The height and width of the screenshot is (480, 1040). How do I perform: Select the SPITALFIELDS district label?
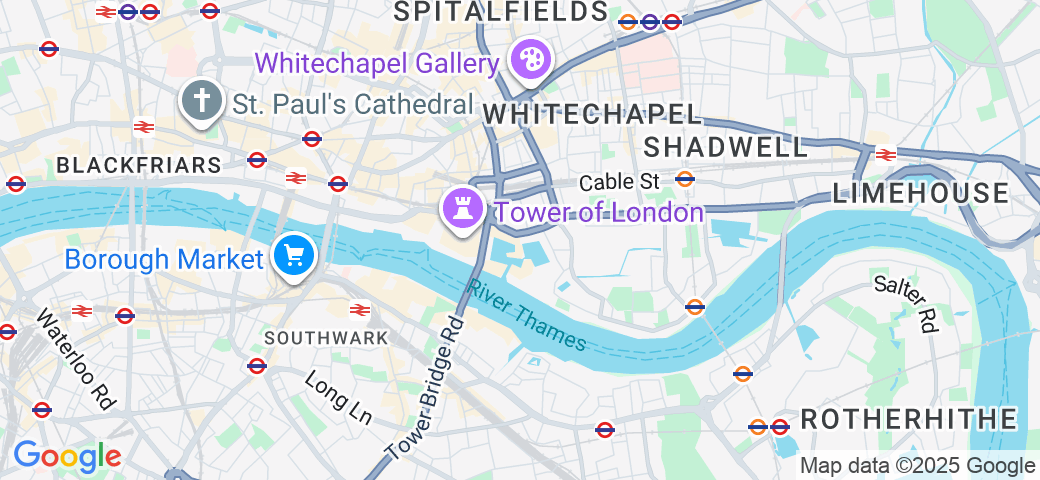tap(501, 11)
